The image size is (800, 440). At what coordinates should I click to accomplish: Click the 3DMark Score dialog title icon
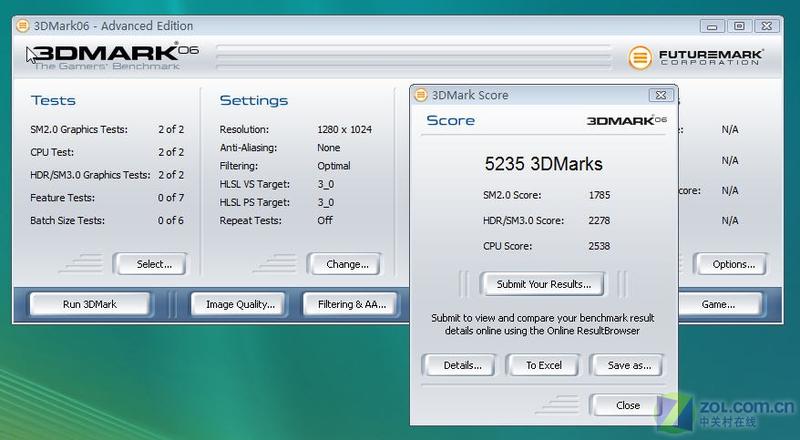pyautogui.click(x=421, y=95)
